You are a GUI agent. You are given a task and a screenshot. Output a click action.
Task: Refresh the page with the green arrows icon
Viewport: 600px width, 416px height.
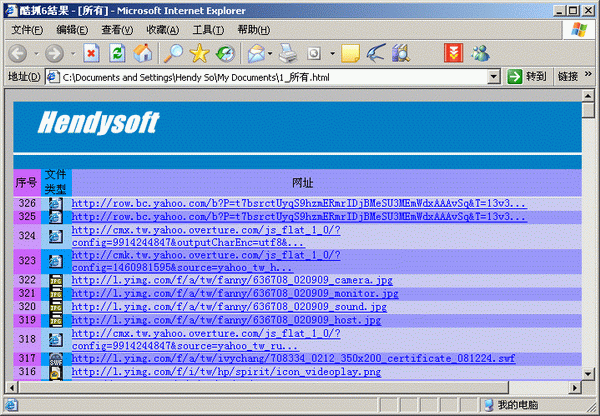(117, 53)
